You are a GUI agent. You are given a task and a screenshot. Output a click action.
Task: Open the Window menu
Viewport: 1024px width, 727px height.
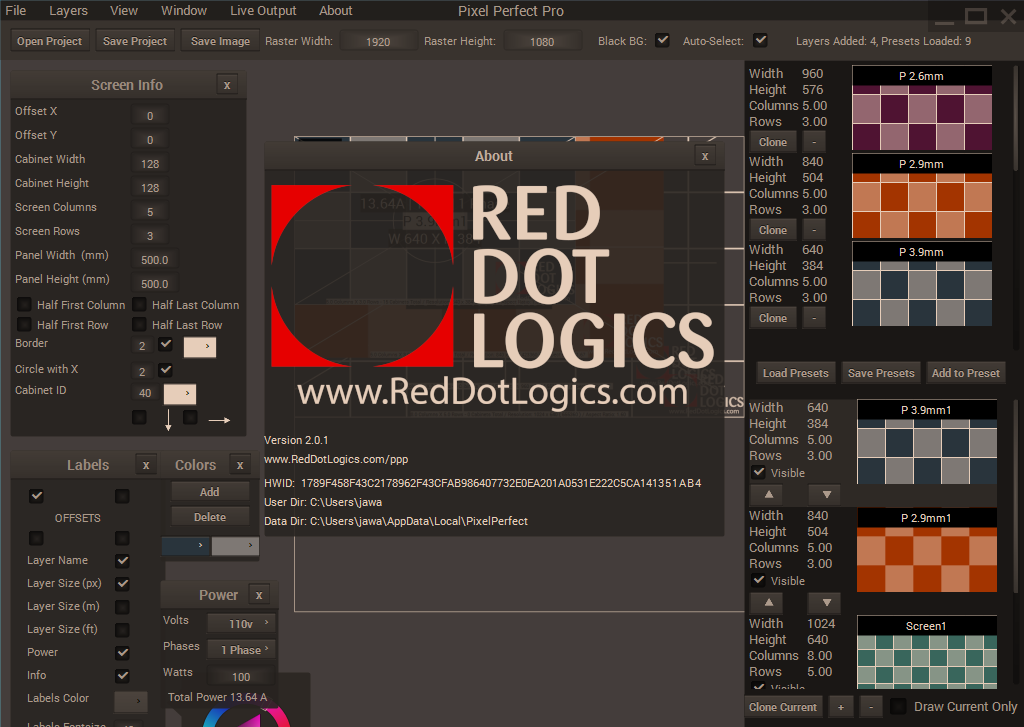tap(184, 10)
